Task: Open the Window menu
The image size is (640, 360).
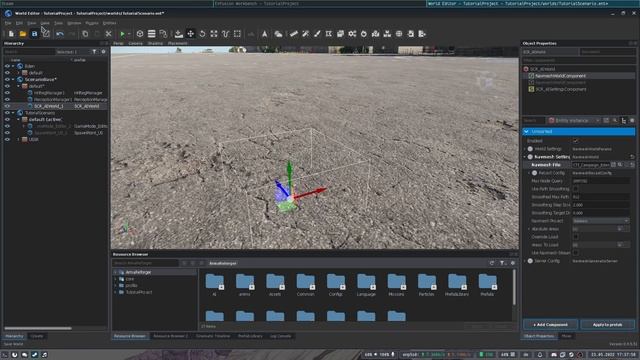Action: click(x=74, y=23)
